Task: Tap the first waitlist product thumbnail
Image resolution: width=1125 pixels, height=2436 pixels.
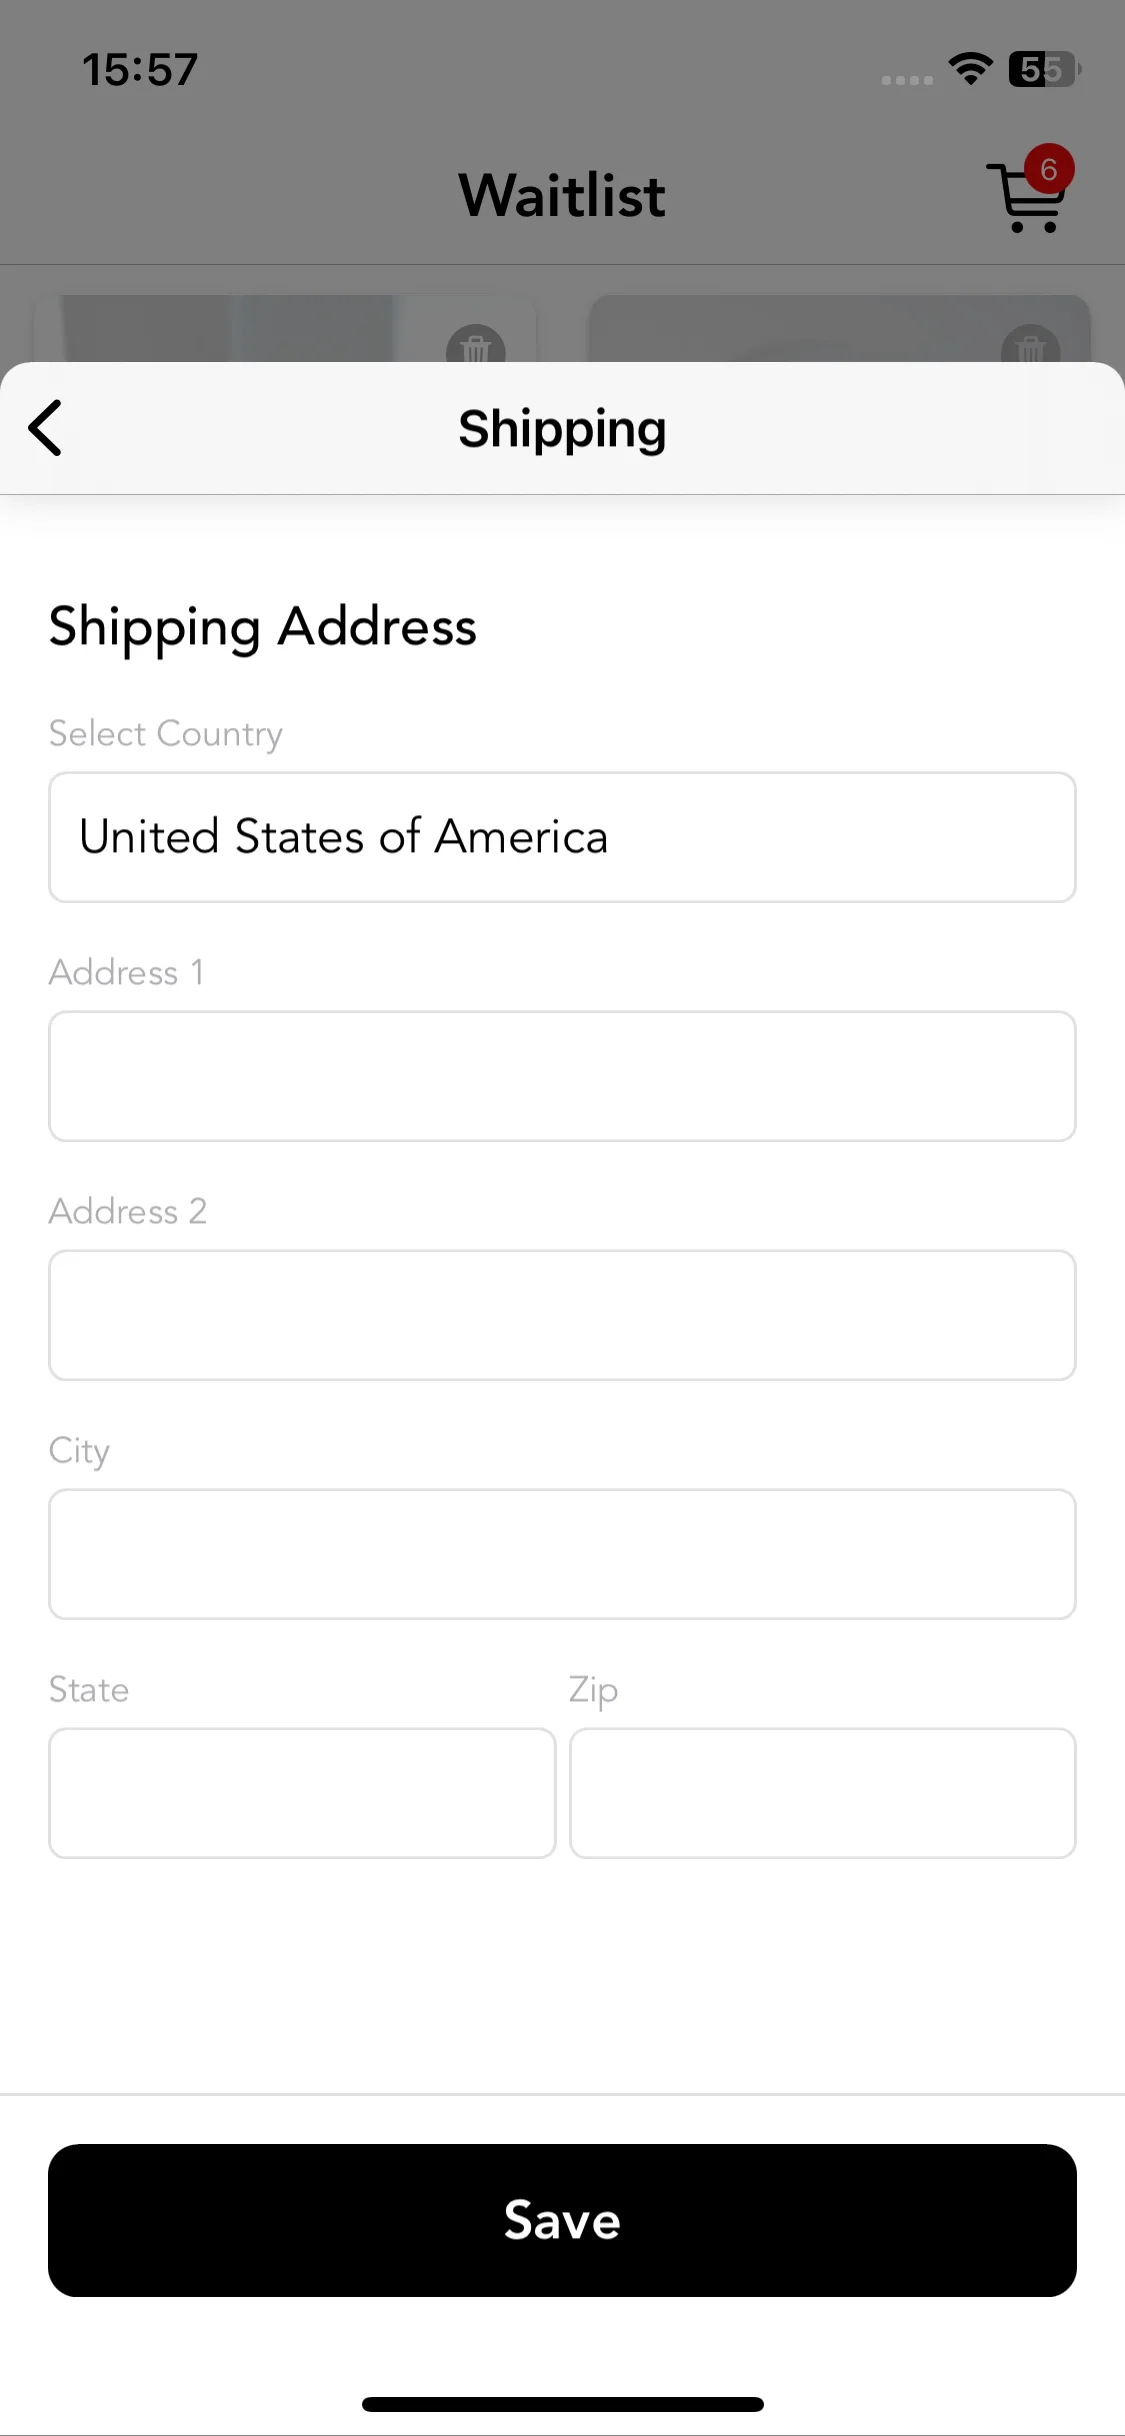Action: tap(285, 329)
